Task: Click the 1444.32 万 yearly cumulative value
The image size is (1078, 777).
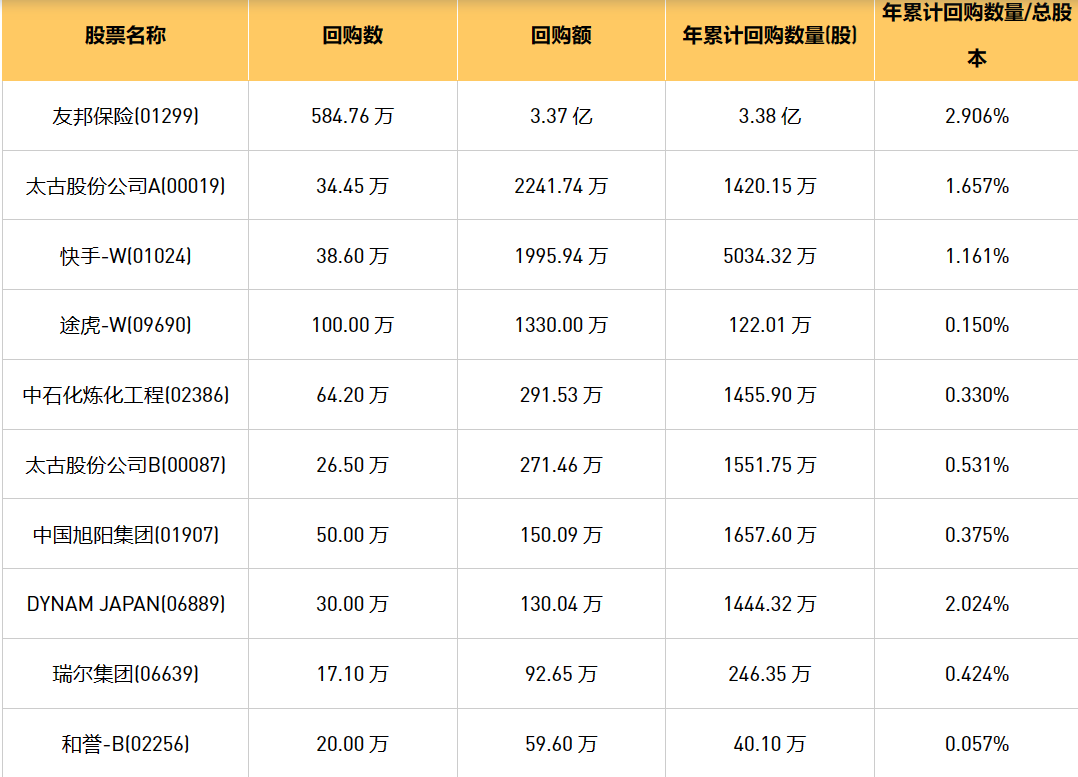Action: 769,604
